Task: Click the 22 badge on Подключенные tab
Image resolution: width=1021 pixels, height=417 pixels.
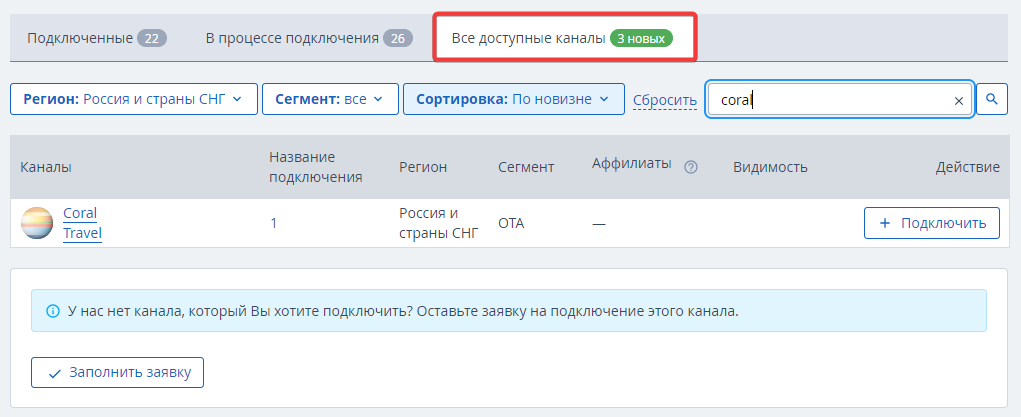Action: click(152, 38)
